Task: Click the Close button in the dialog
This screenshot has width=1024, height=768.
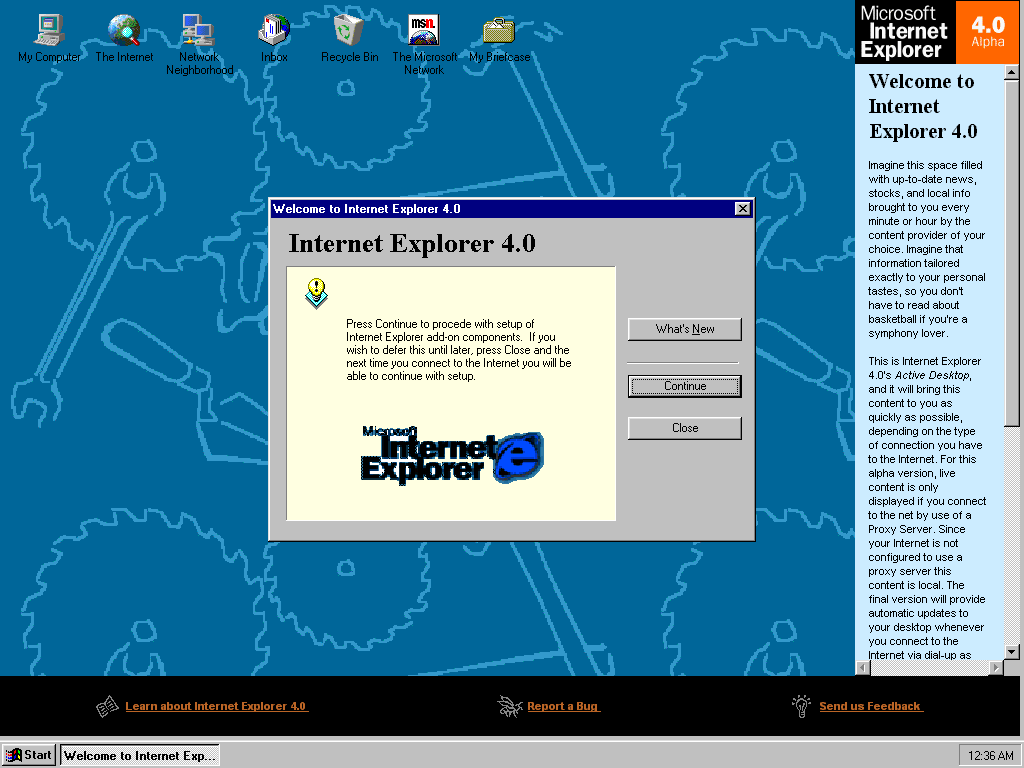Action: (x=684, y=428)
